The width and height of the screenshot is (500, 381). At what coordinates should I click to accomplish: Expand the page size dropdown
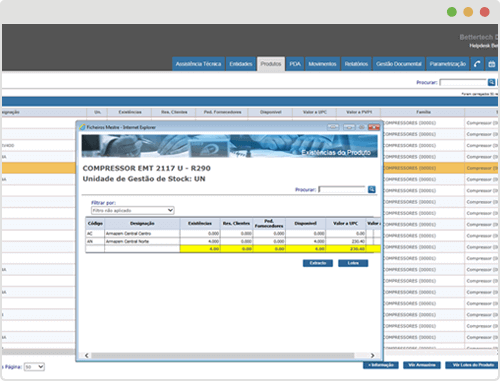click(x=34, y=367)
